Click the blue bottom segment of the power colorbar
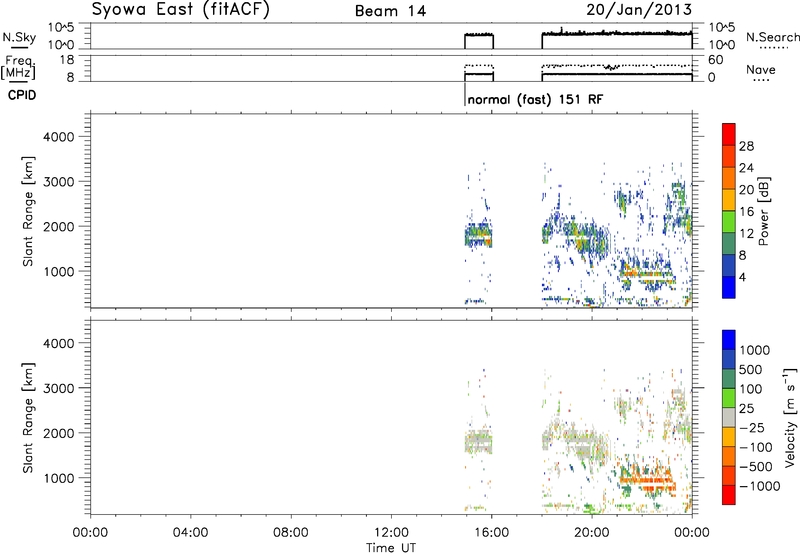Screen dimensions: 800x554 pyautogui.click(x=729, y=287)
